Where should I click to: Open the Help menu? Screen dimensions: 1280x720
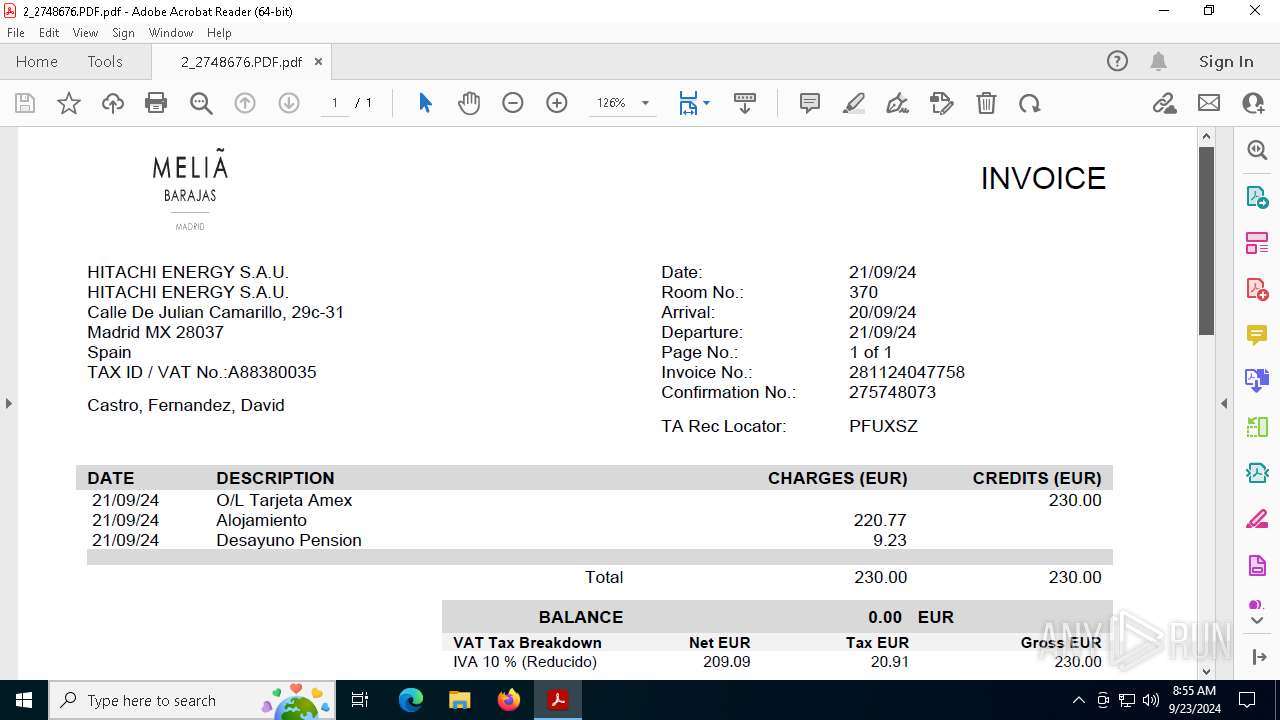(x=219, y=33)
